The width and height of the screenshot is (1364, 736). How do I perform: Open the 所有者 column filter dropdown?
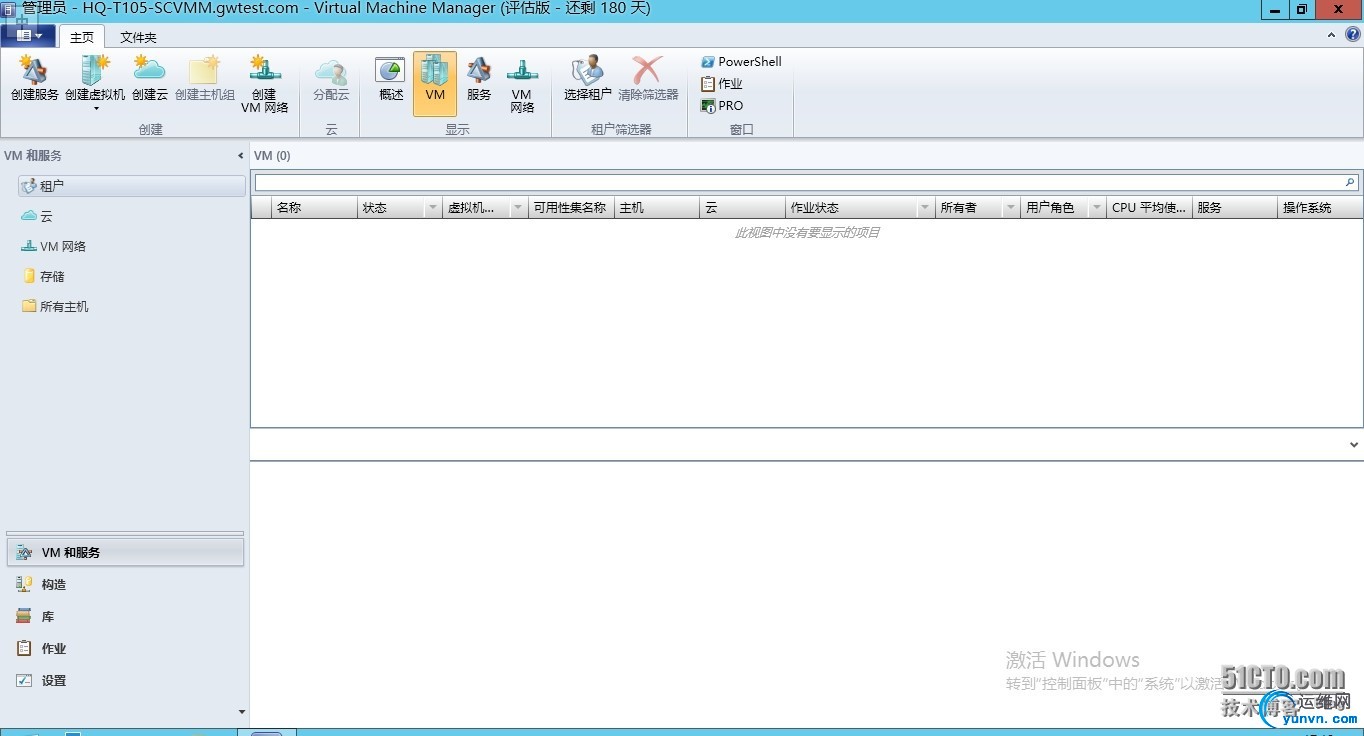[x=1011, y=208]
